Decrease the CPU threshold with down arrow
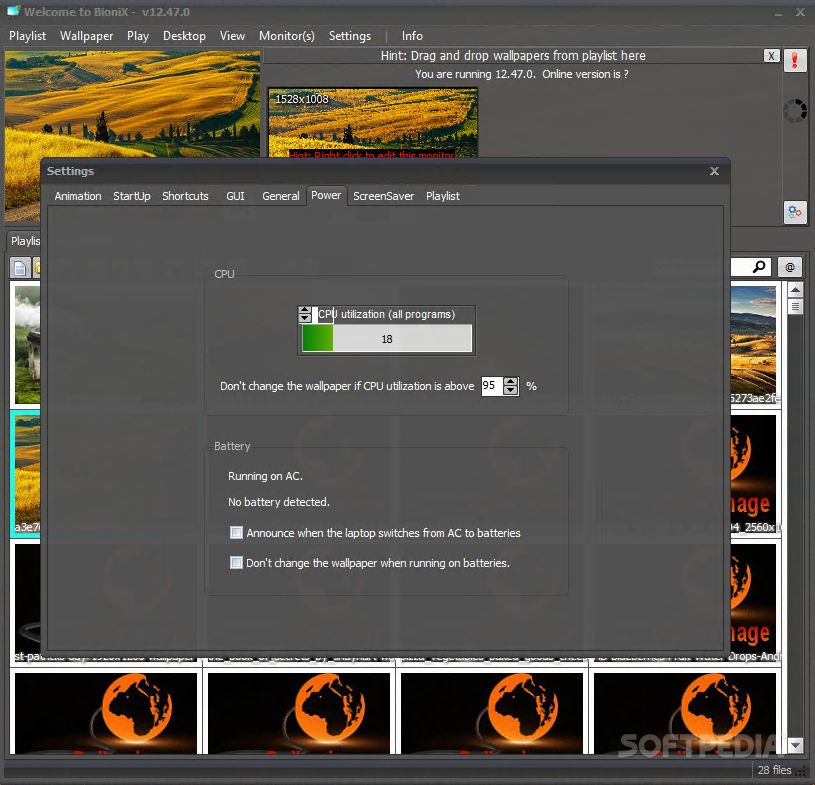 click(511, 390)
